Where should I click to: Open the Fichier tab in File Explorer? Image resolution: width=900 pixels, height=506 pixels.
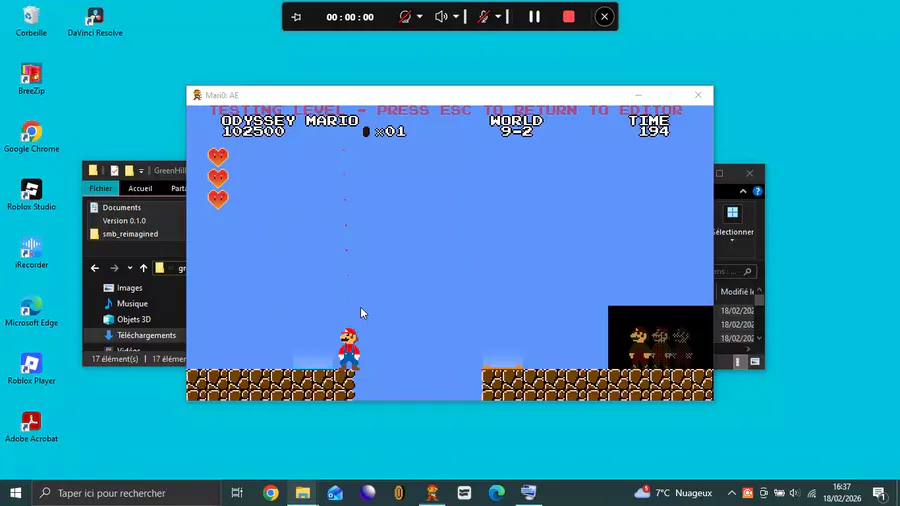(x=100, y=188)
